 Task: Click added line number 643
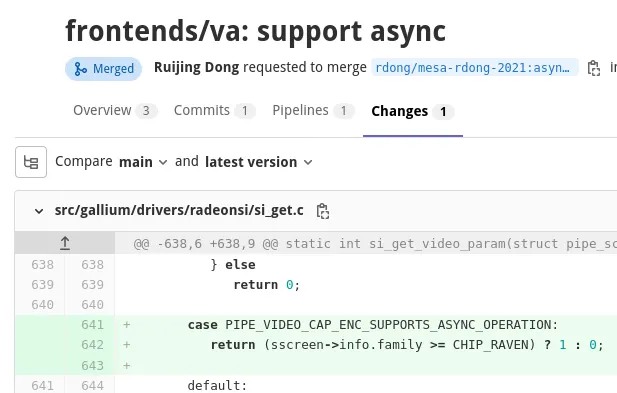92,365
